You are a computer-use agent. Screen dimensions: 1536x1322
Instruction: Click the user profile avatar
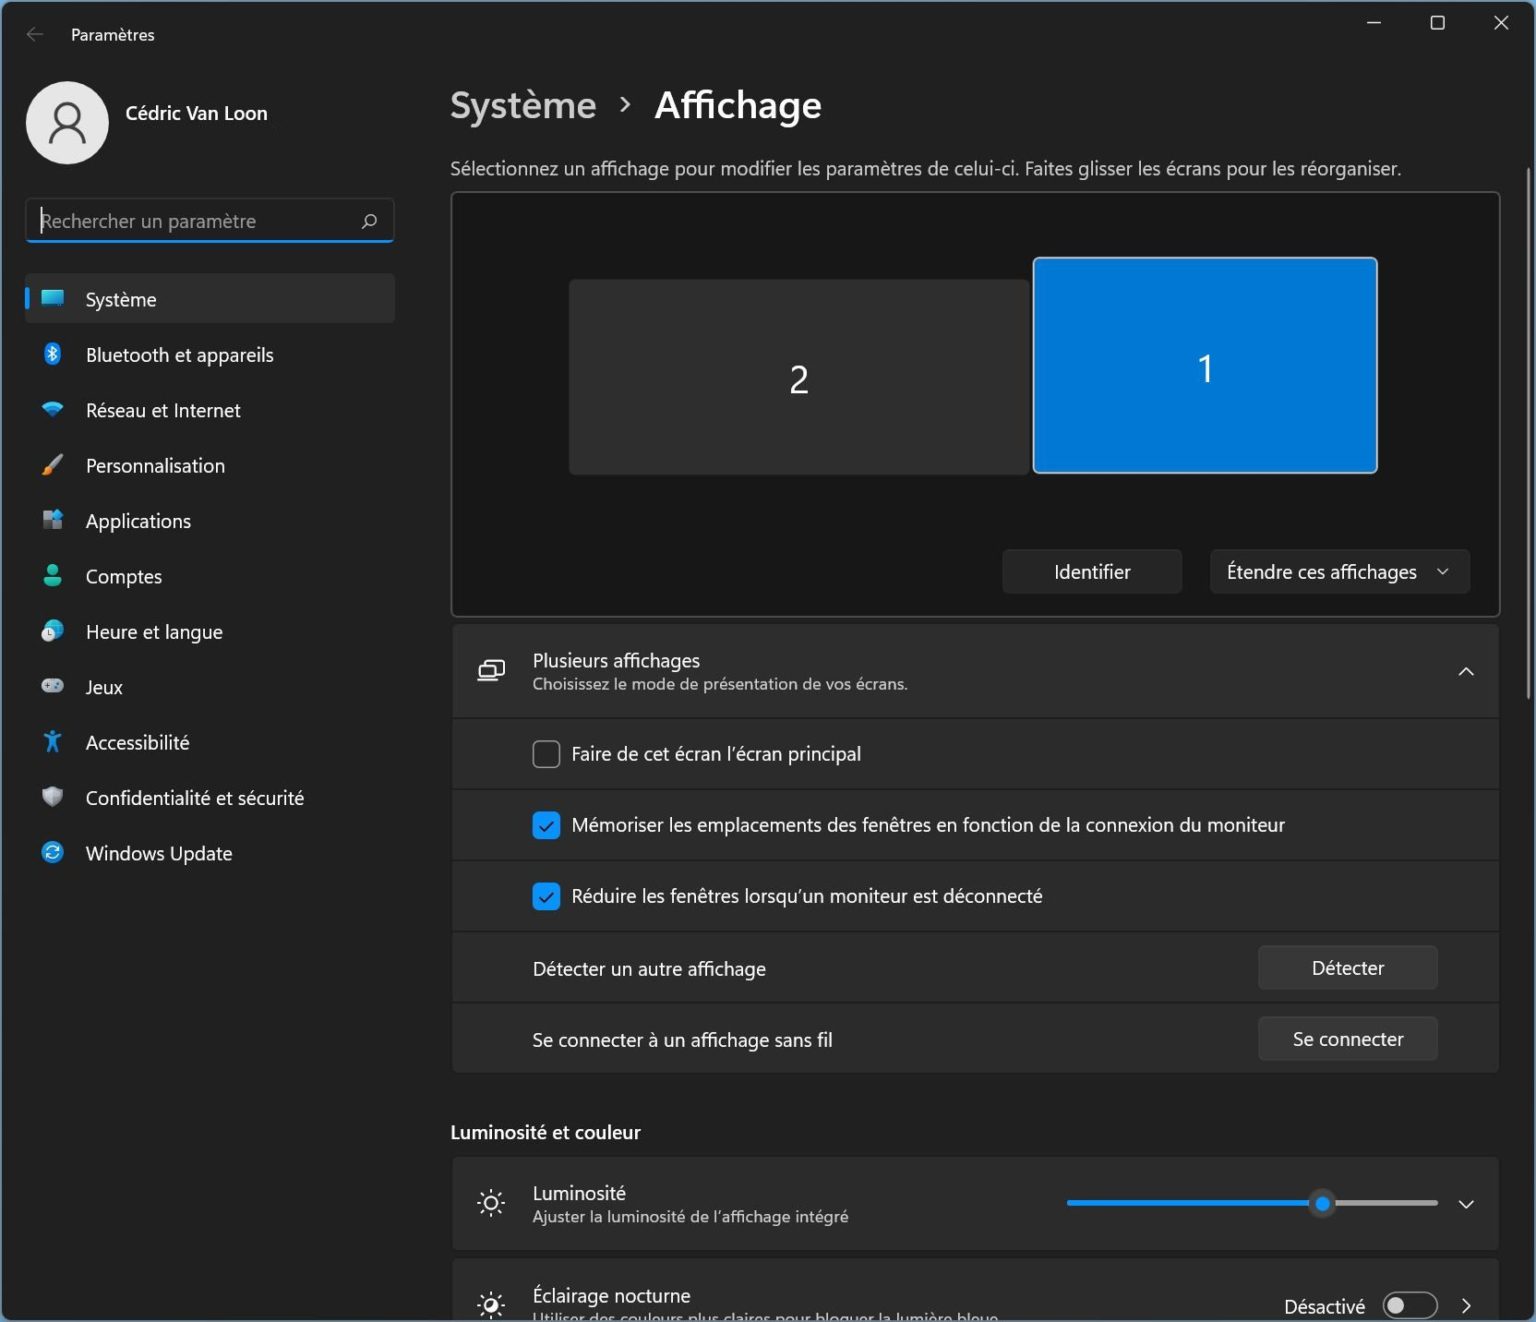coord(67,122)
